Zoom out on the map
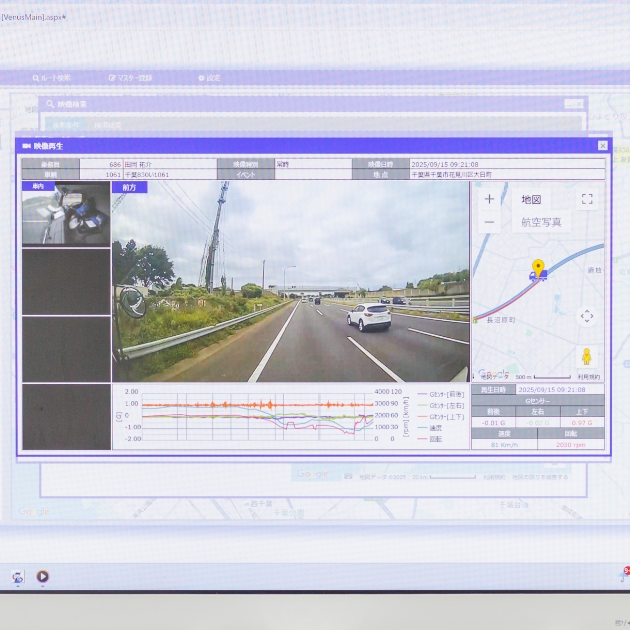Image resolution: width=630 pixels, height=630 pixels. (x=489, y=223)
